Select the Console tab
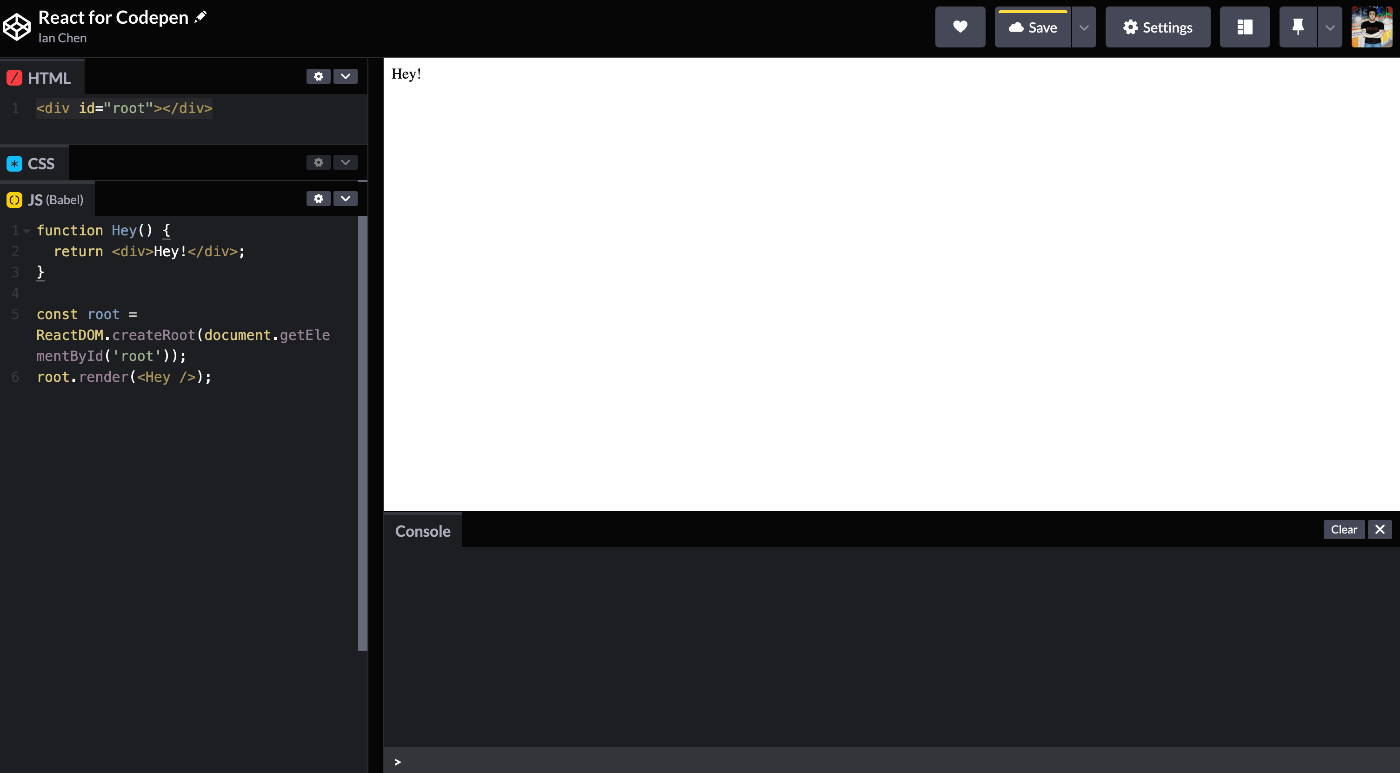Image resolution: width=1400 pixels, height=773 pixels. coord(423,531)
